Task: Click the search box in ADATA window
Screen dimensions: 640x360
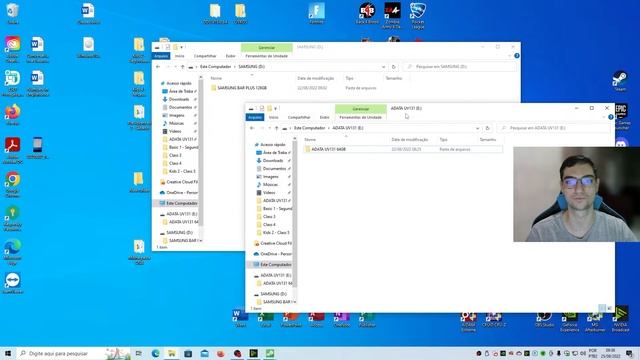Action: point(553,128)
